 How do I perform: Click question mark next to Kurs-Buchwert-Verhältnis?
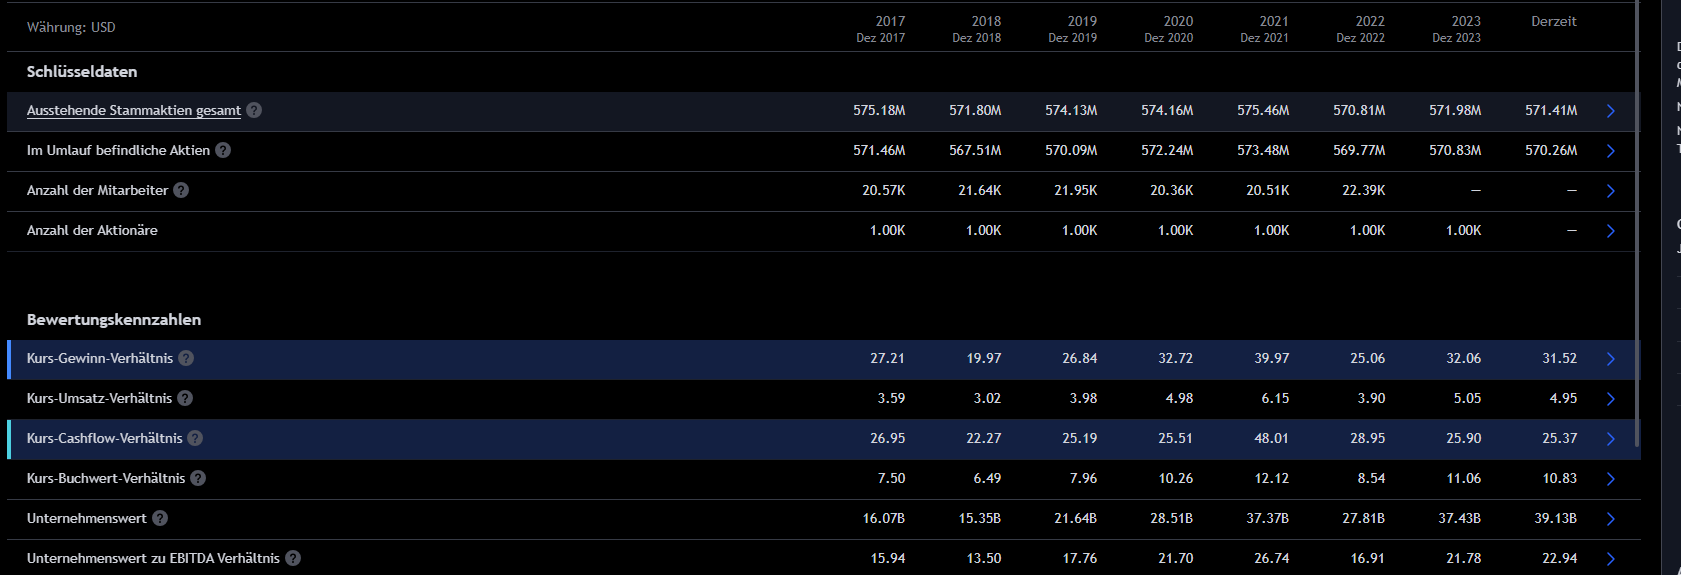198,478
